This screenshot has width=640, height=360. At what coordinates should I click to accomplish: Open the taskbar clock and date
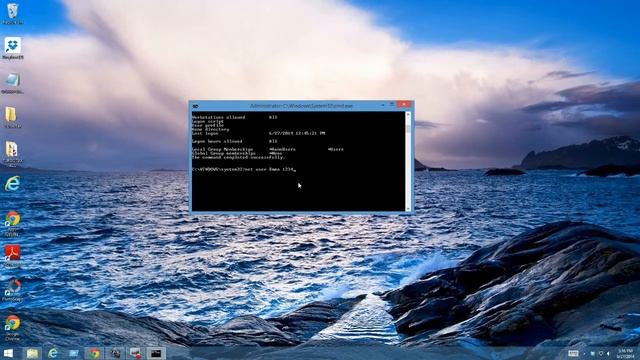coord(625,353)
